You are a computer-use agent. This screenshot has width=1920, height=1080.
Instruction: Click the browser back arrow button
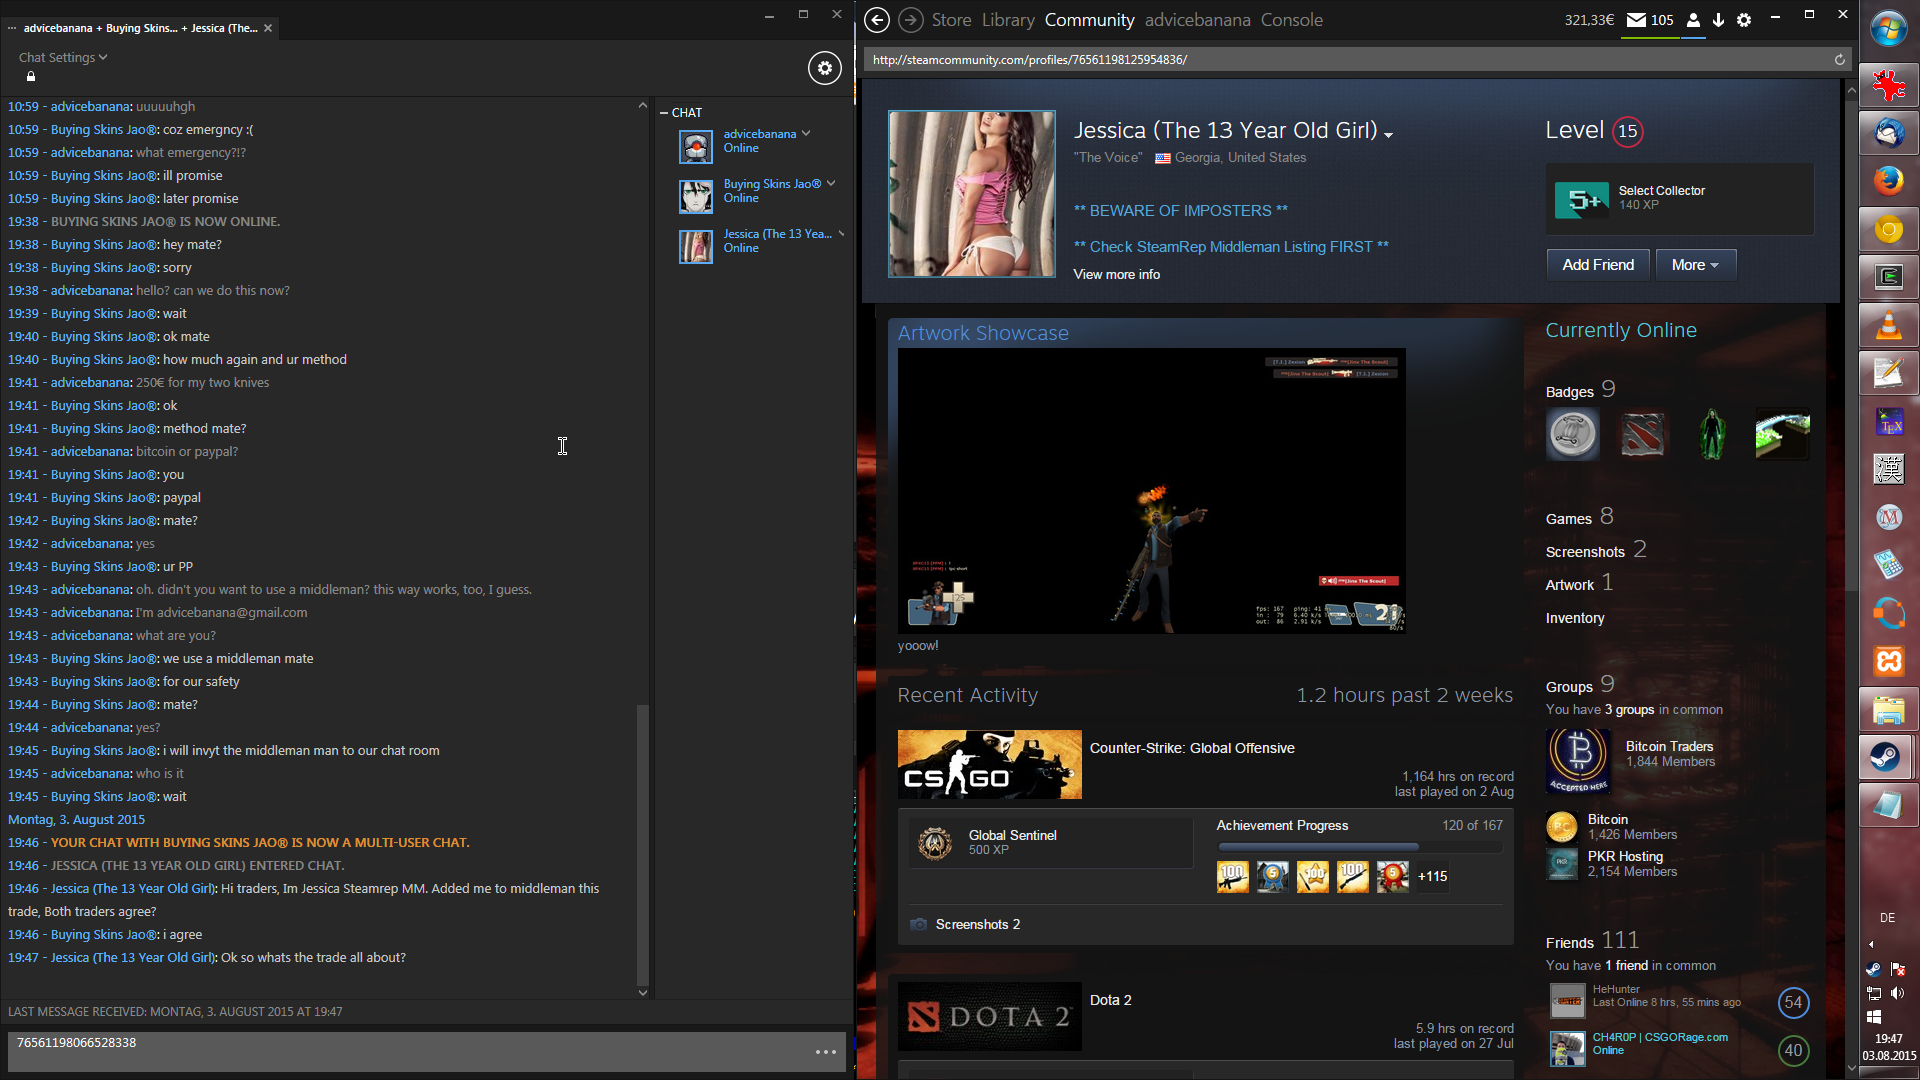click(877, 20)
